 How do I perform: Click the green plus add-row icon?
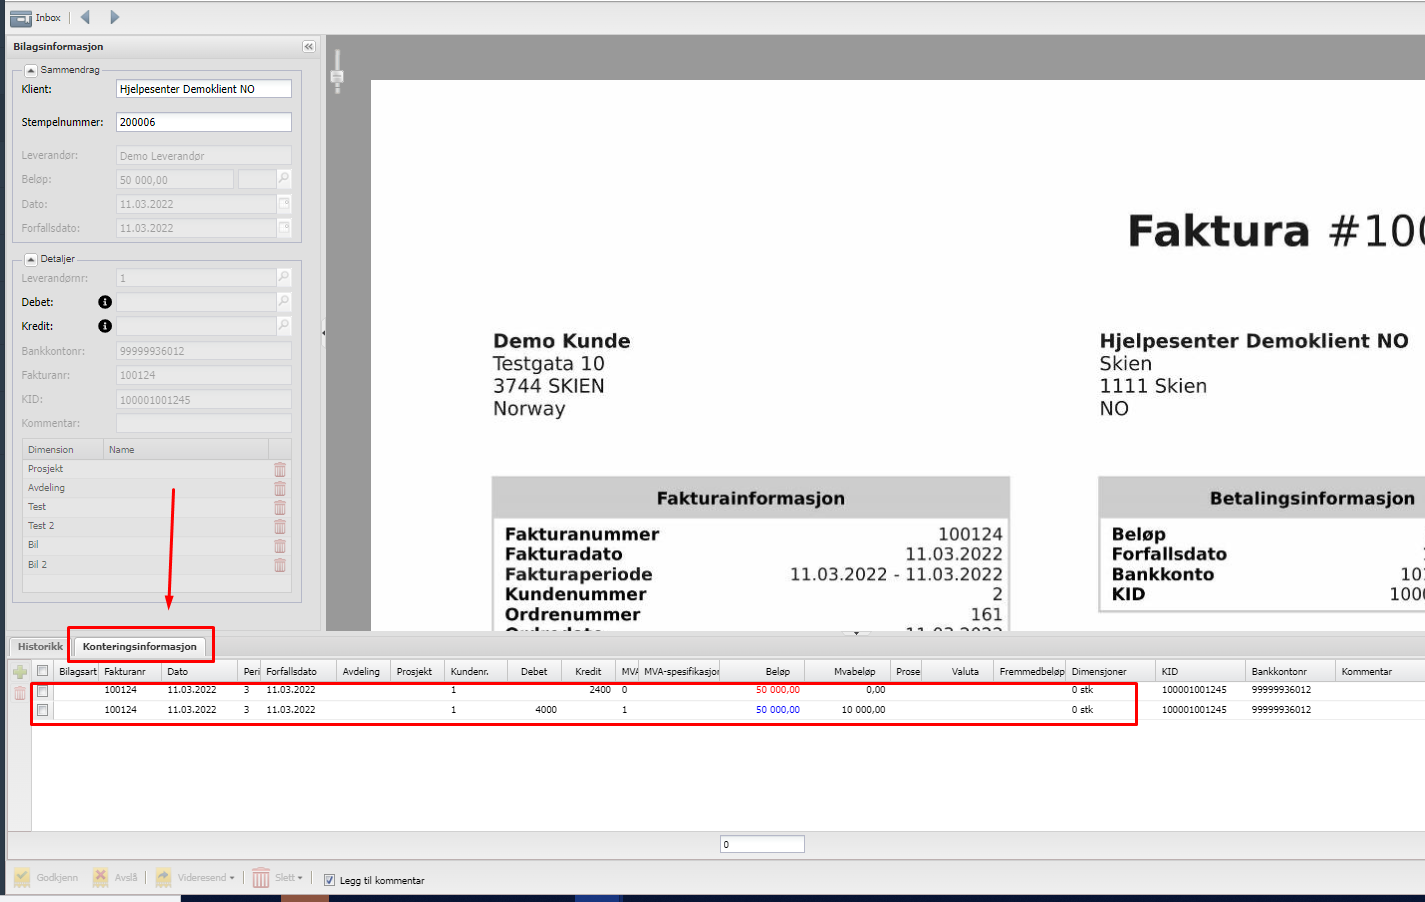(19, 672)
